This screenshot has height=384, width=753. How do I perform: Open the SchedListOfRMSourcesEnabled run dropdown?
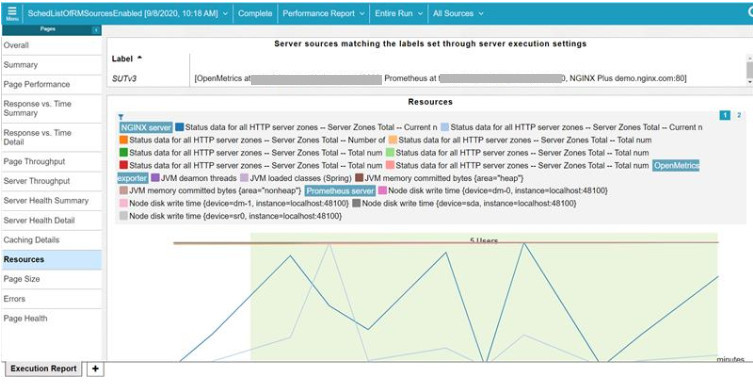coord(127,13)
